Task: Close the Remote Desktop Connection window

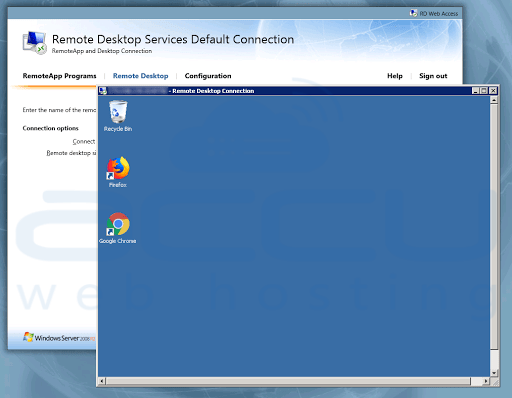Action: click(494, 91)
